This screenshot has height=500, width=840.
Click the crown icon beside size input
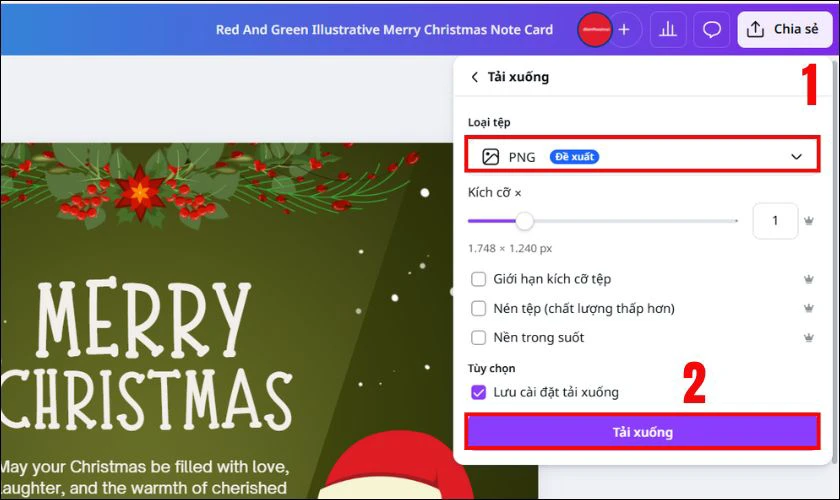point(808,221)
